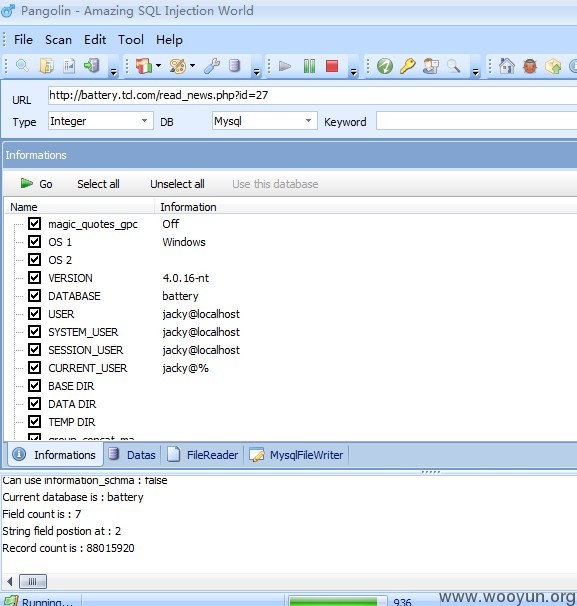Image resolution: width=577 pixels, height=606 pixels.
Task: Click the box with green arrow update icon
Action: coord(553,66)
